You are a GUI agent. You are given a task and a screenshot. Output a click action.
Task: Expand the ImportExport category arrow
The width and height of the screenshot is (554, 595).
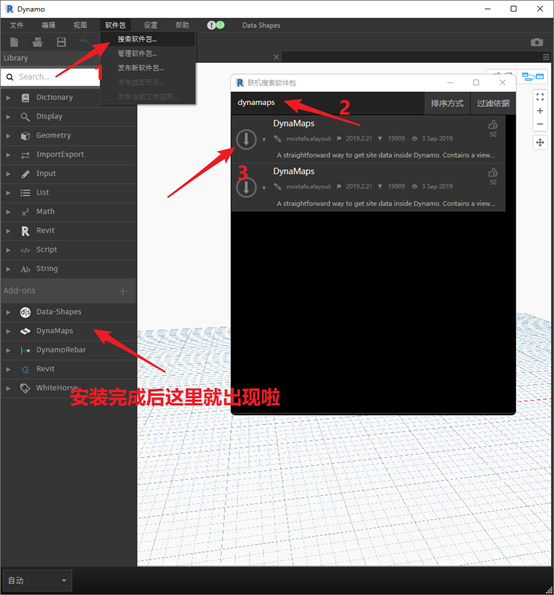pos(8,155)
